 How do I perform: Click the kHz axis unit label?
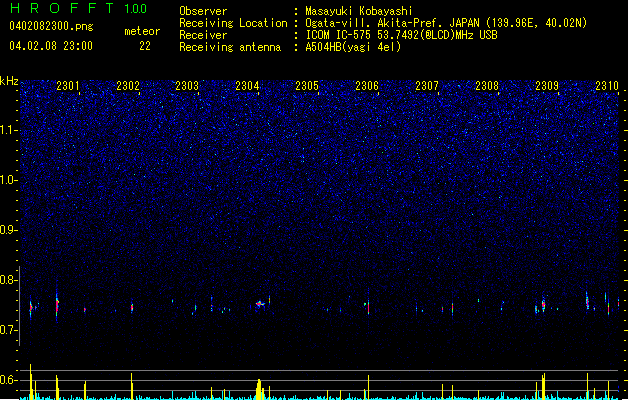pyautogui.click(x=9, y=81)
